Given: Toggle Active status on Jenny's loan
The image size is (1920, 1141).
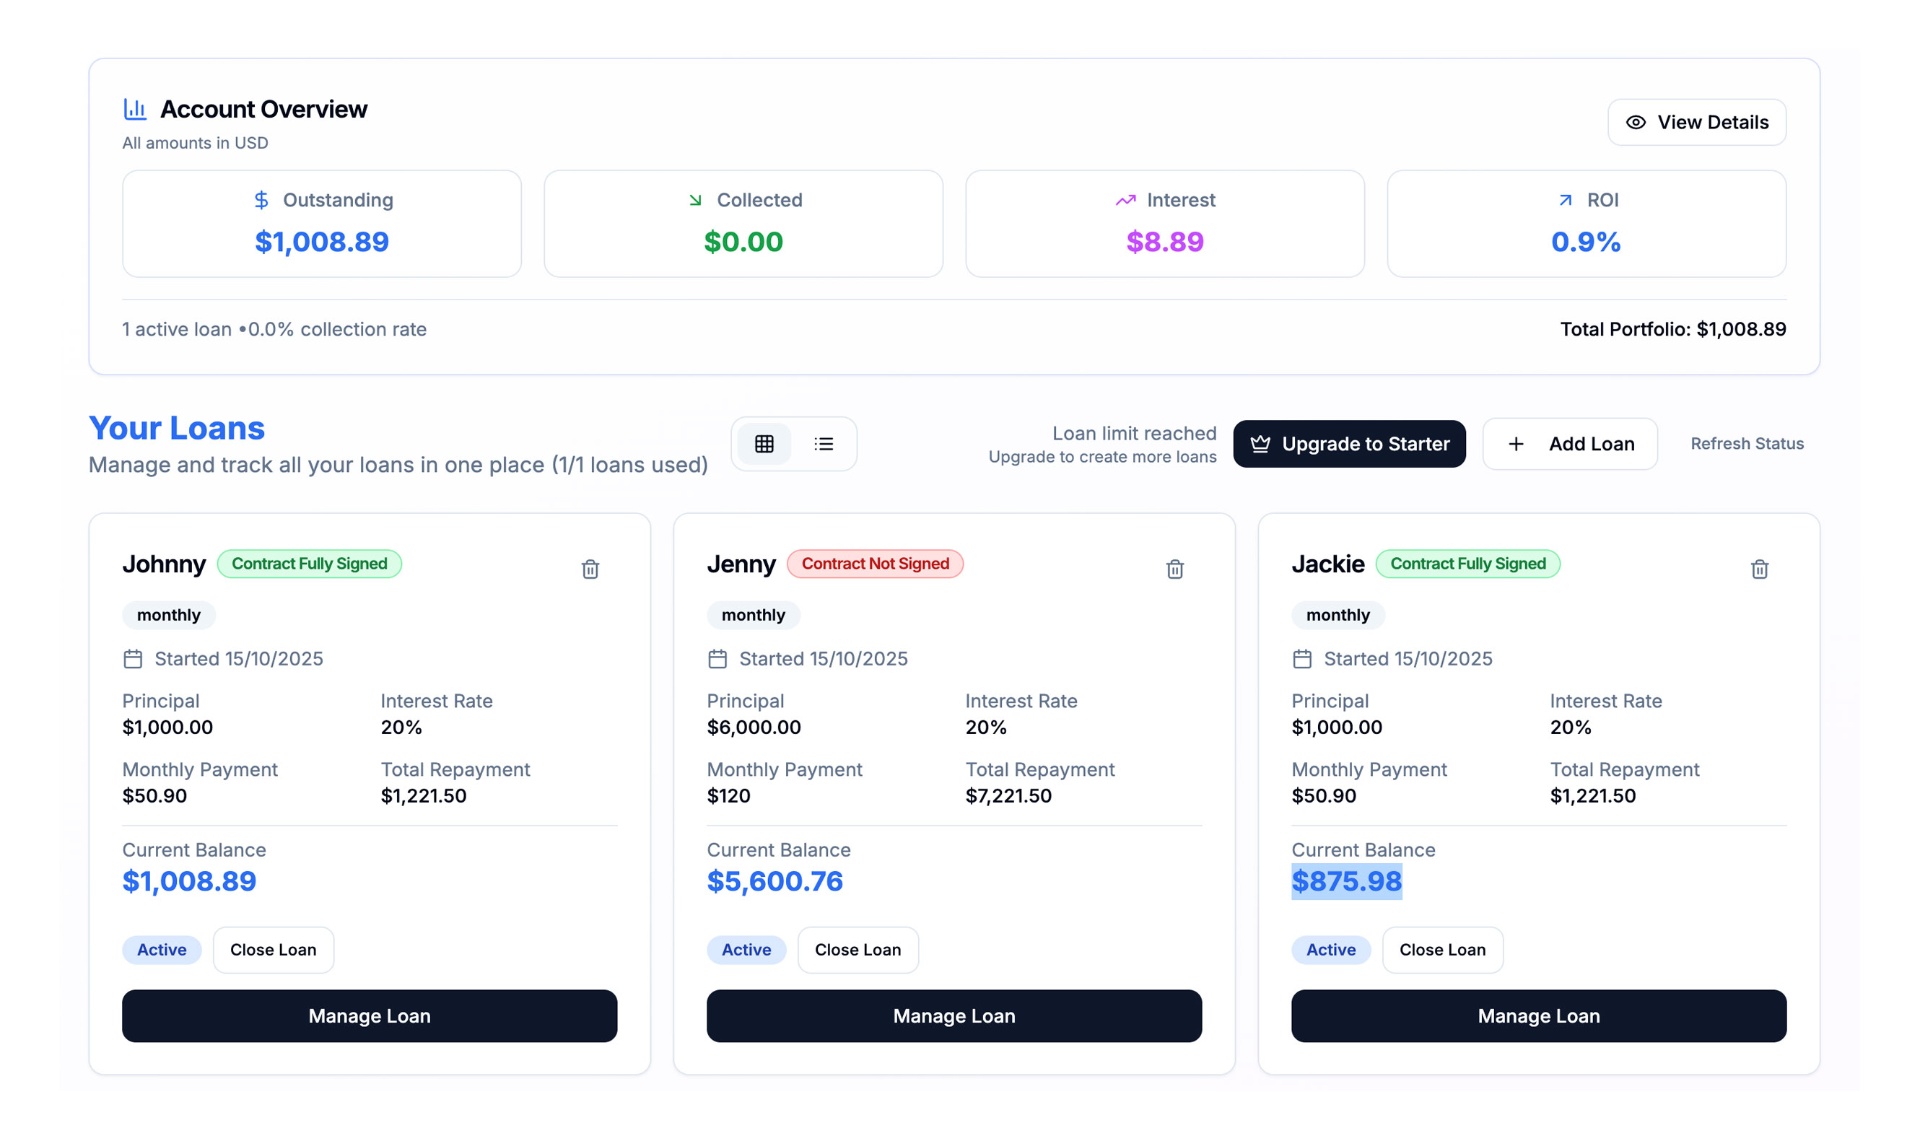Looking at the screenshot, I should pos(746,949).
